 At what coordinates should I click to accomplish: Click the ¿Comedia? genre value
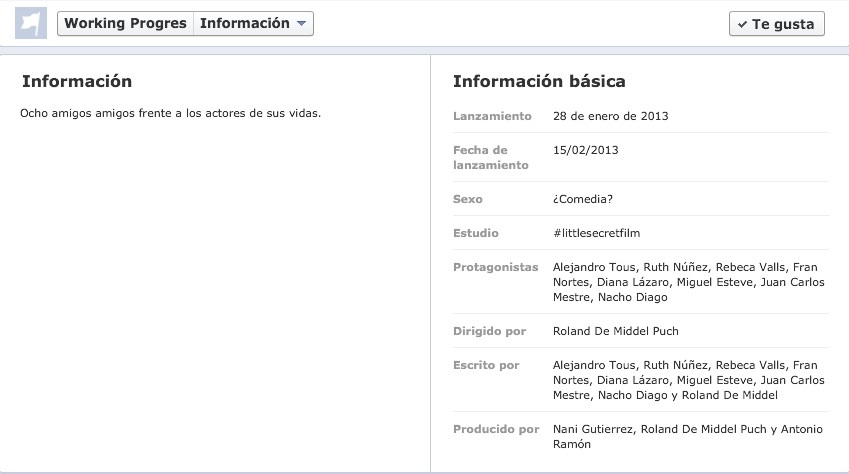pos(582,200)
